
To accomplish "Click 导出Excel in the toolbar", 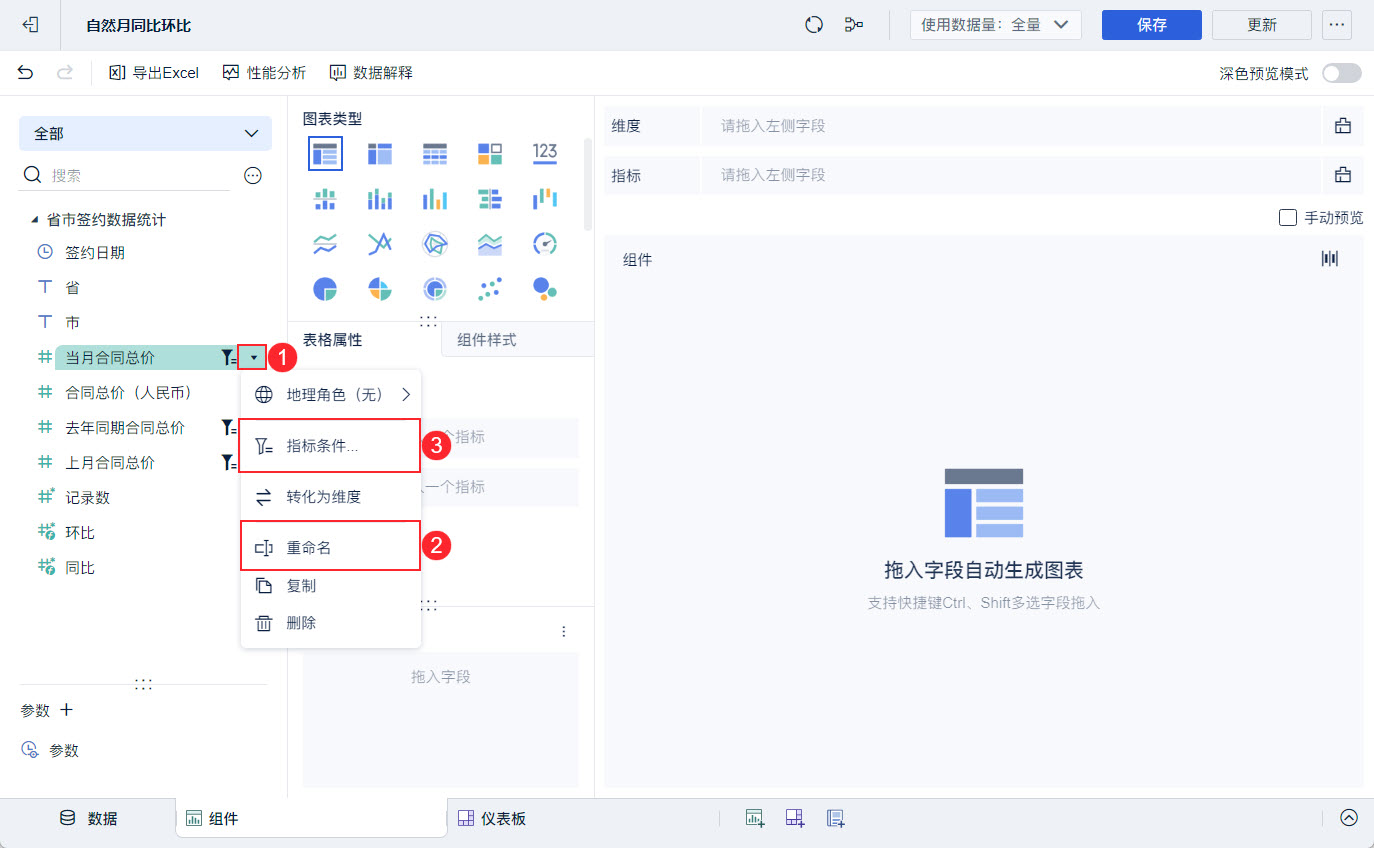I will [154, 72].
